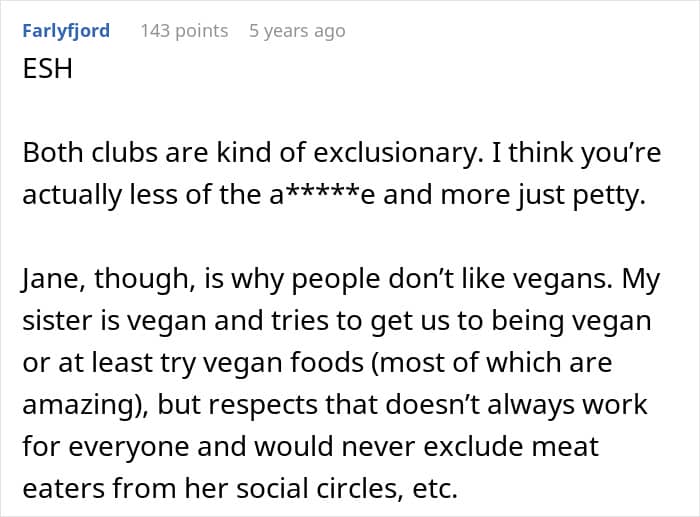The image size is (700, 517).
Task: Click the 143 points score
Action: point(184,31)
